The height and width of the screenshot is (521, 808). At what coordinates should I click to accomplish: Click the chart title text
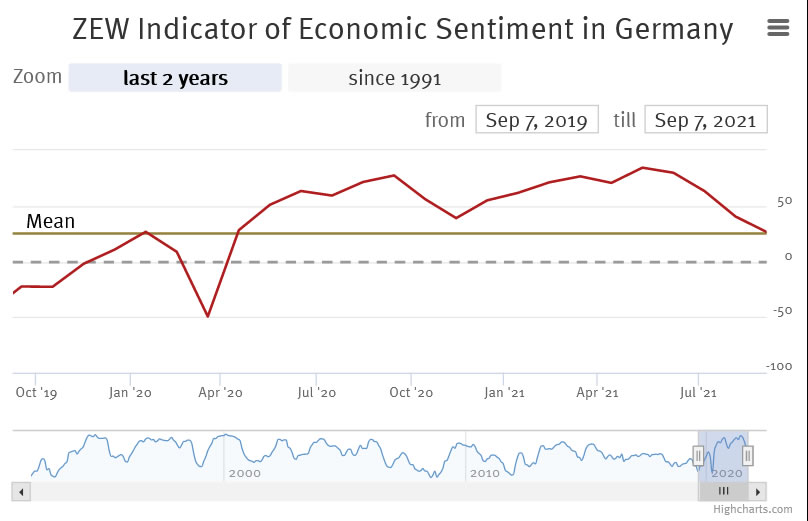coord(402,29)
